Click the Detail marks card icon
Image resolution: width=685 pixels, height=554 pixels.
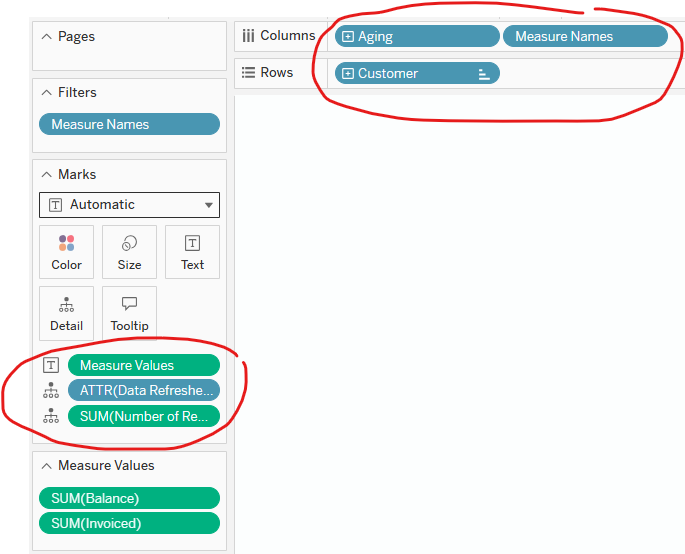coord(66,305)
